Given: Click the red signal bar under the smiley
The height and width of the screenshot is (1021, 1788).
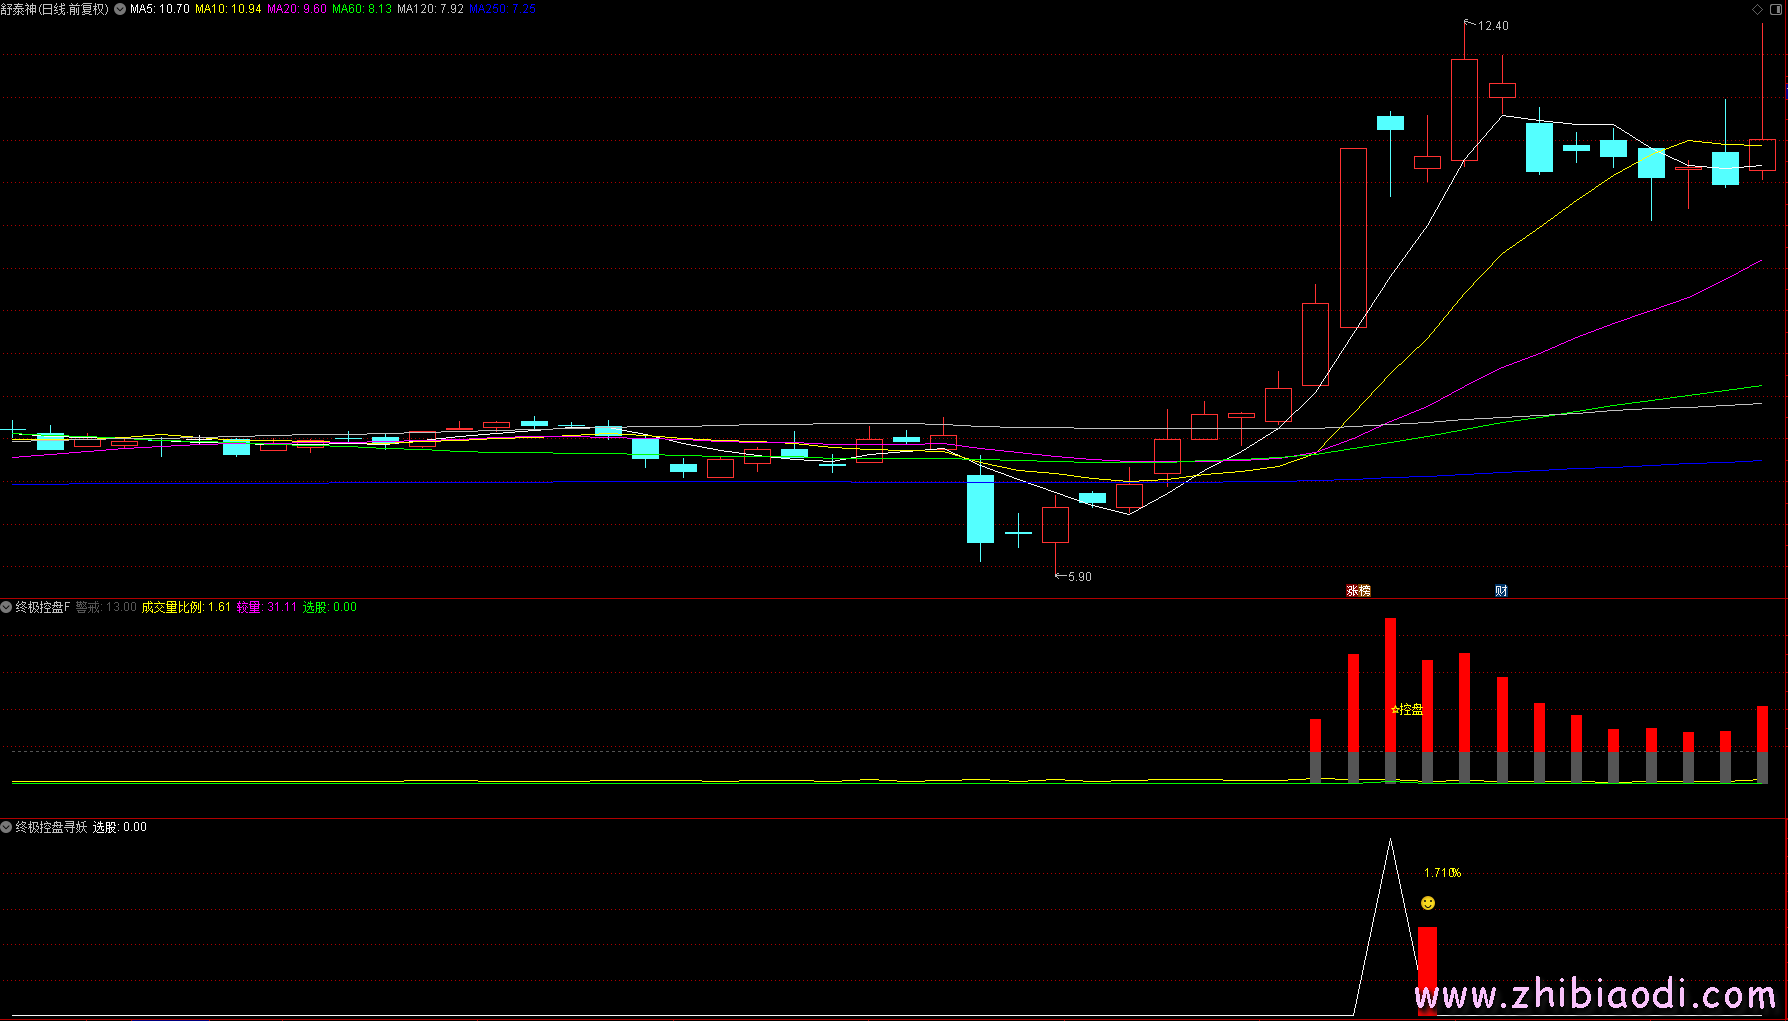Looking at the screenshot, I should tap(1428, 970).
